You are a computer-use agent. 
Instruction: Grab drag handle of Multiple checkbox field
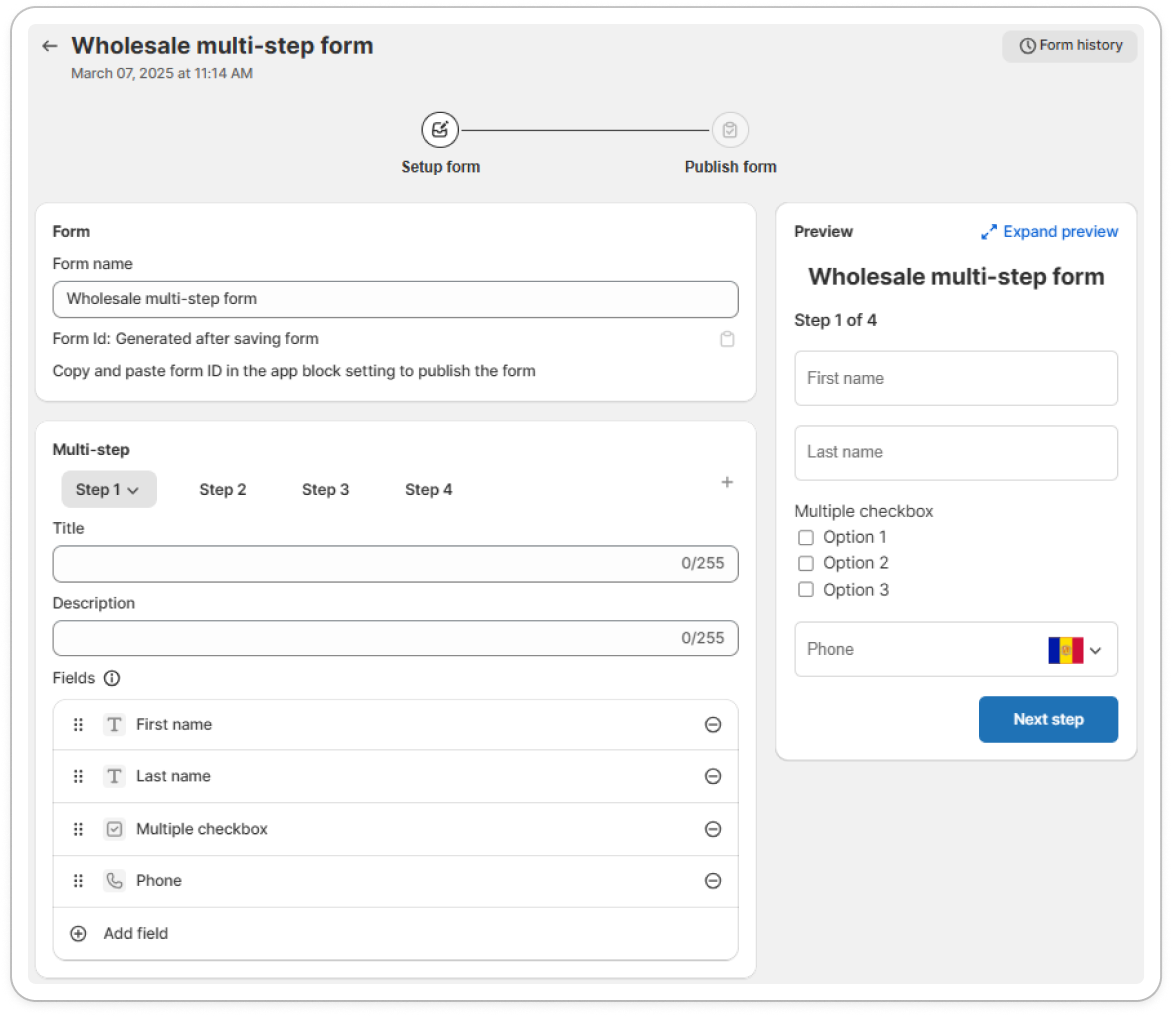78,829
